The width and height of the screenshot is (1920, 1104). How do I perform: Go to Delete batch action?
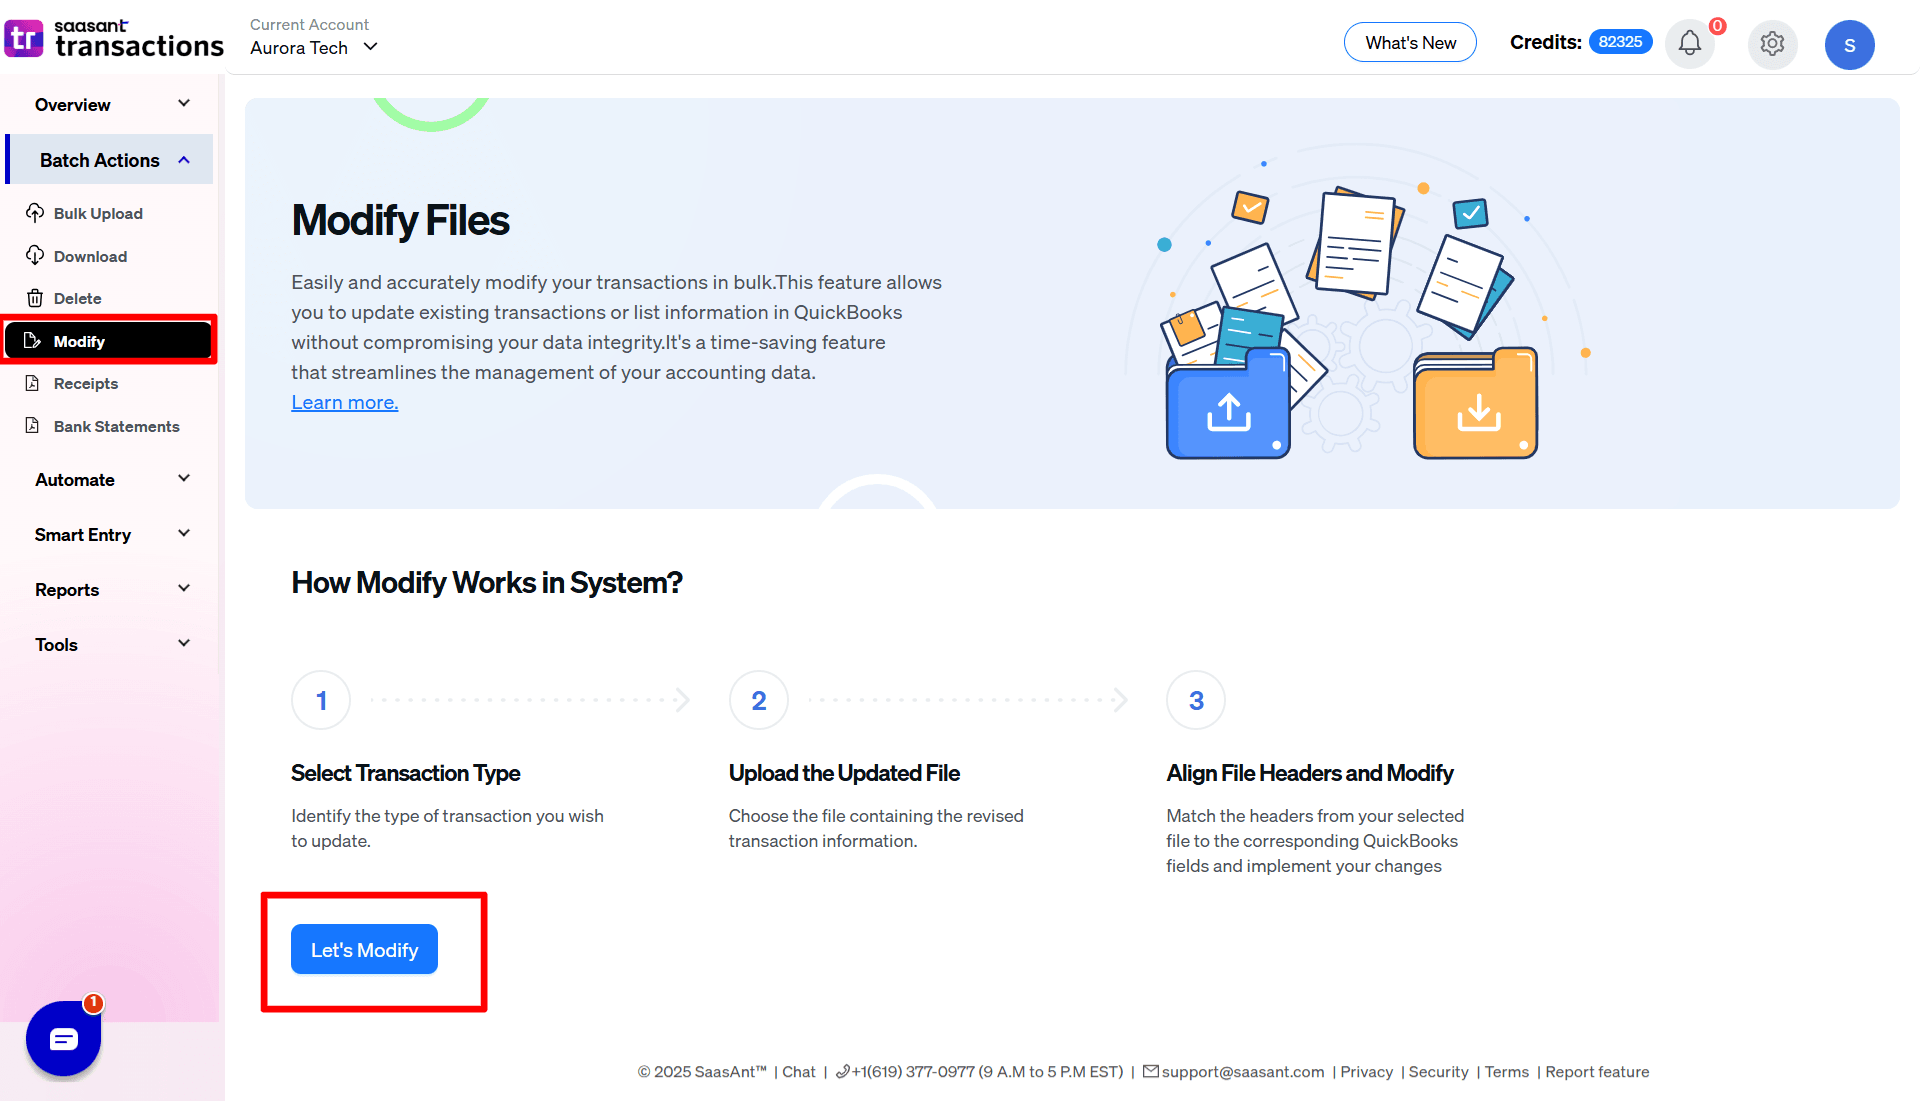click(x=77, y=299)
